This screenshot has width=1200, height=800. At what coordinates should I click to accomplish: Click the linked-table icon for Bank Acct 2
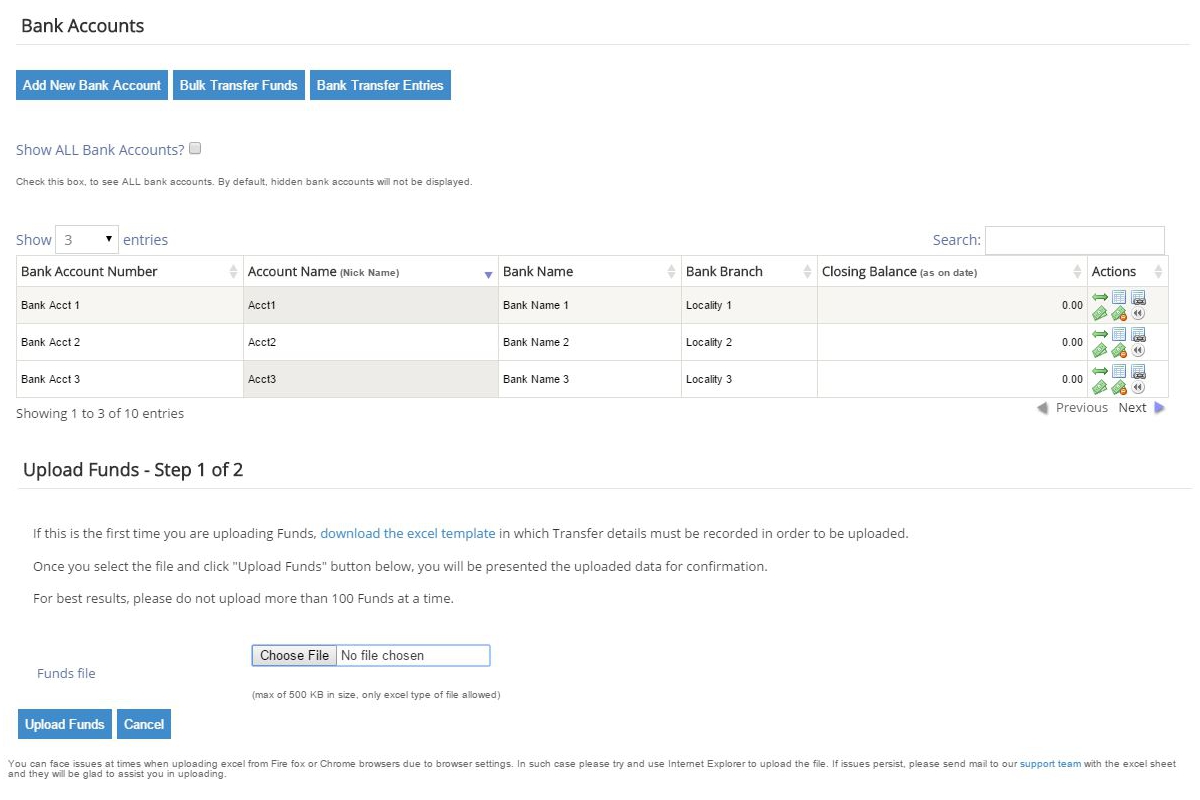point(1138,334)
